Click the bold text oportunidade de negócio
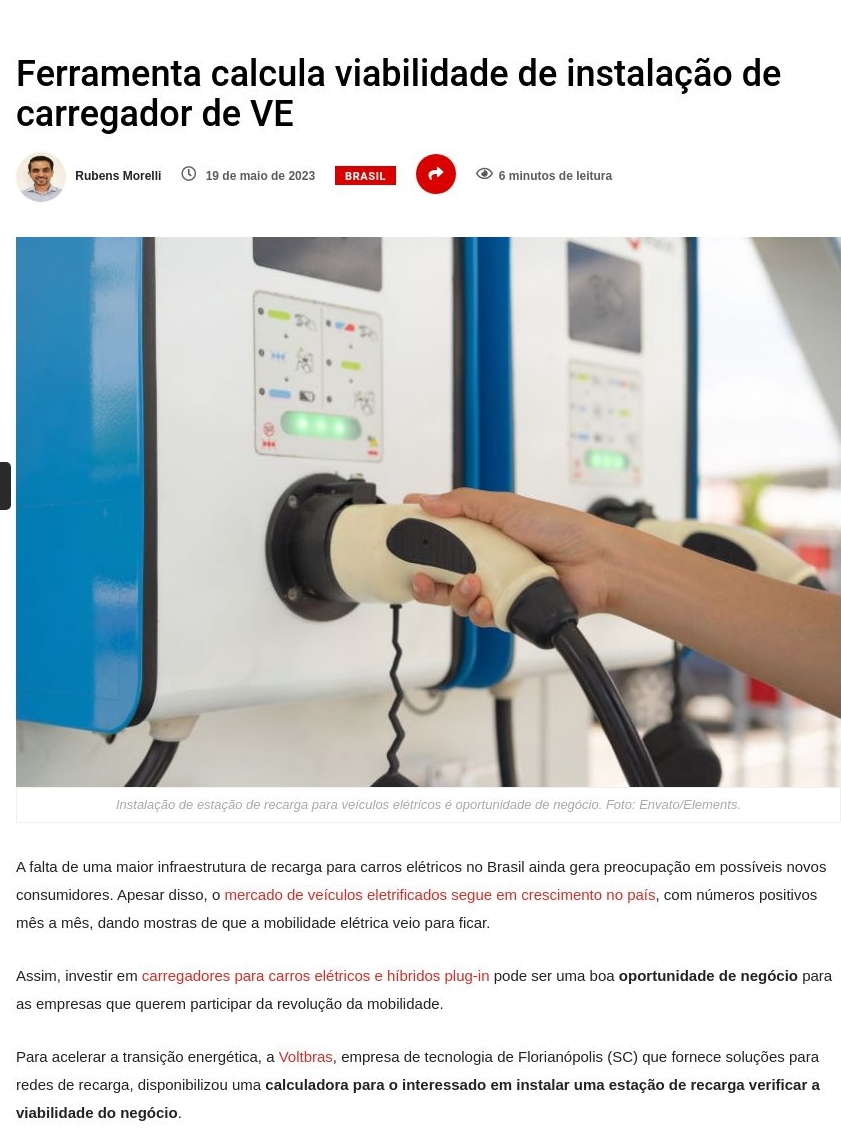The image size is (841, 1132). 708,976
